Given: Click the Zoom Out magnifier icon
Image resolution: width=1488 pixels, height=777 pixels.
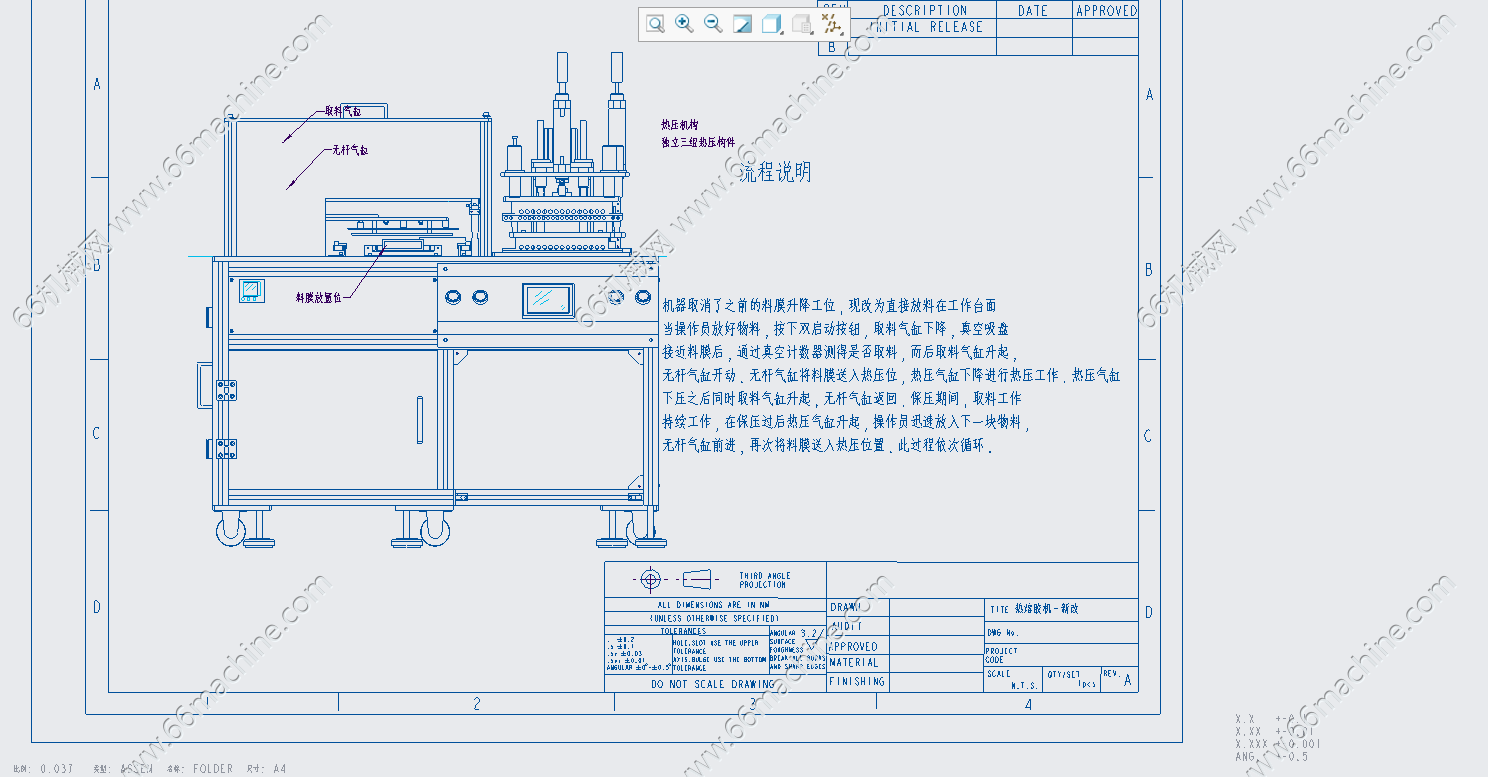Looking at the screenshot, I should point(713,24).
